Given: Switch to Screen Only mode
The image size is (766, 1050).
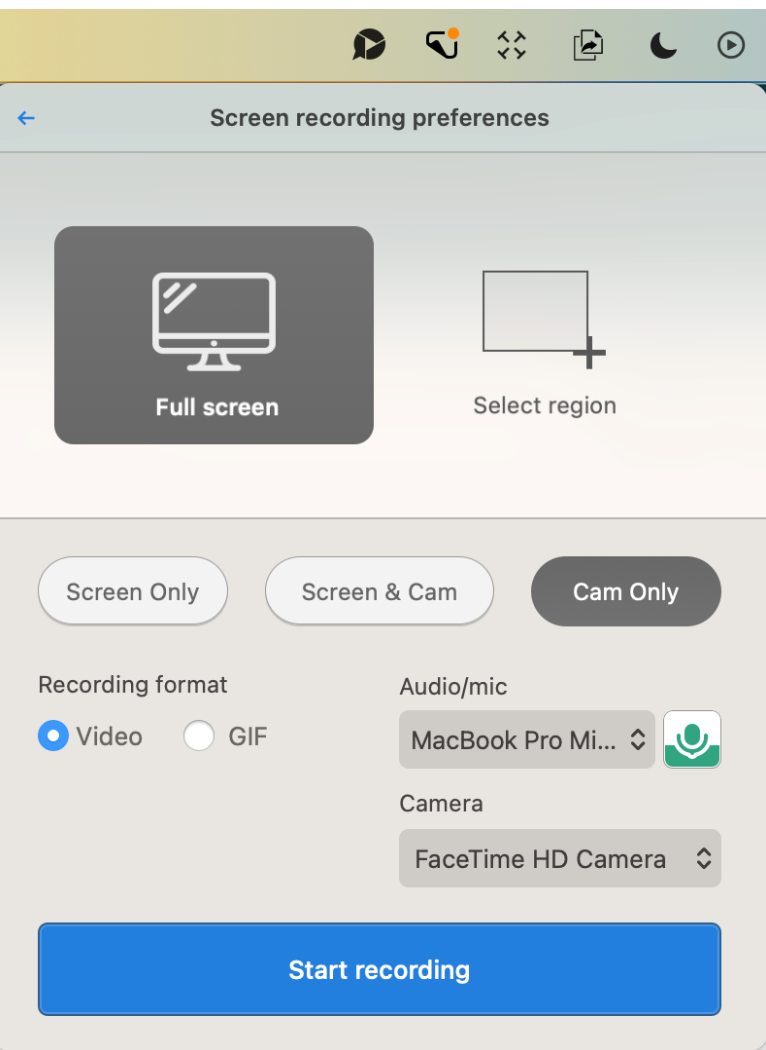Looking at the screenshot, I should pos(133,592).
